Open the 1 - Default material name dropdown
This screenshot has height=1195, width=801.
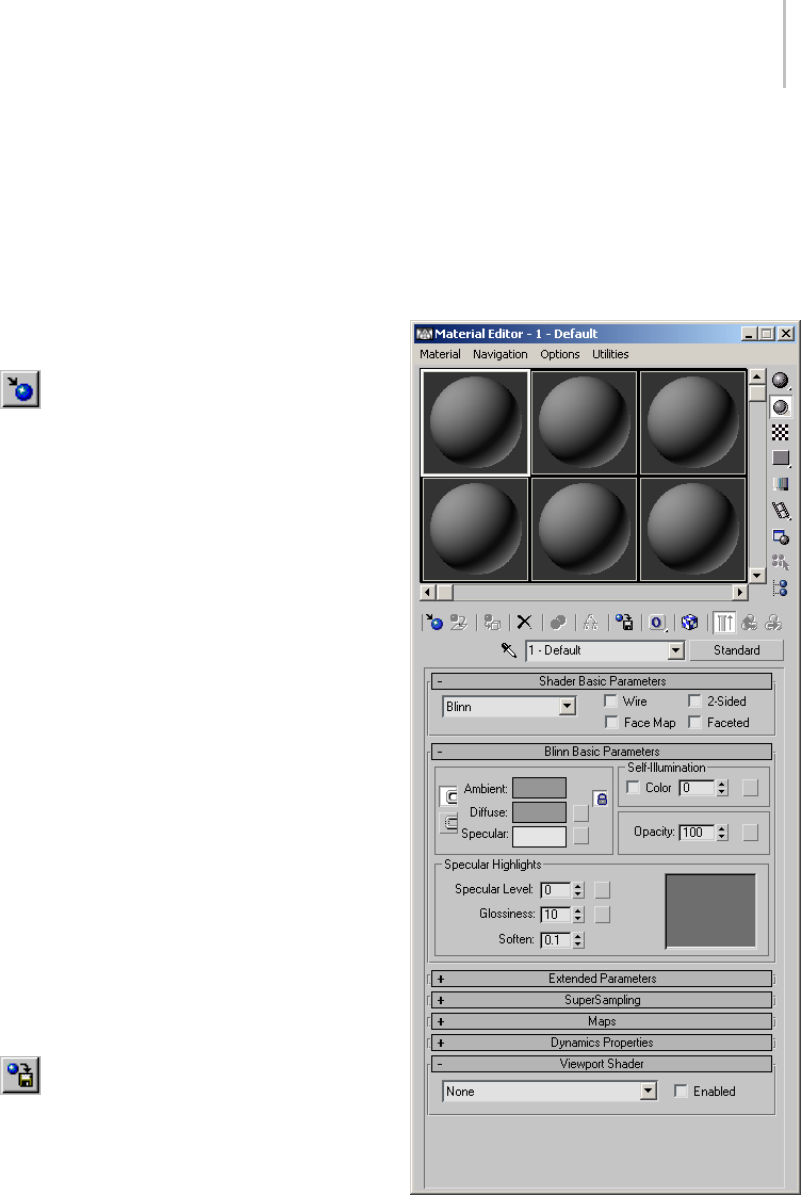point(675,651)
